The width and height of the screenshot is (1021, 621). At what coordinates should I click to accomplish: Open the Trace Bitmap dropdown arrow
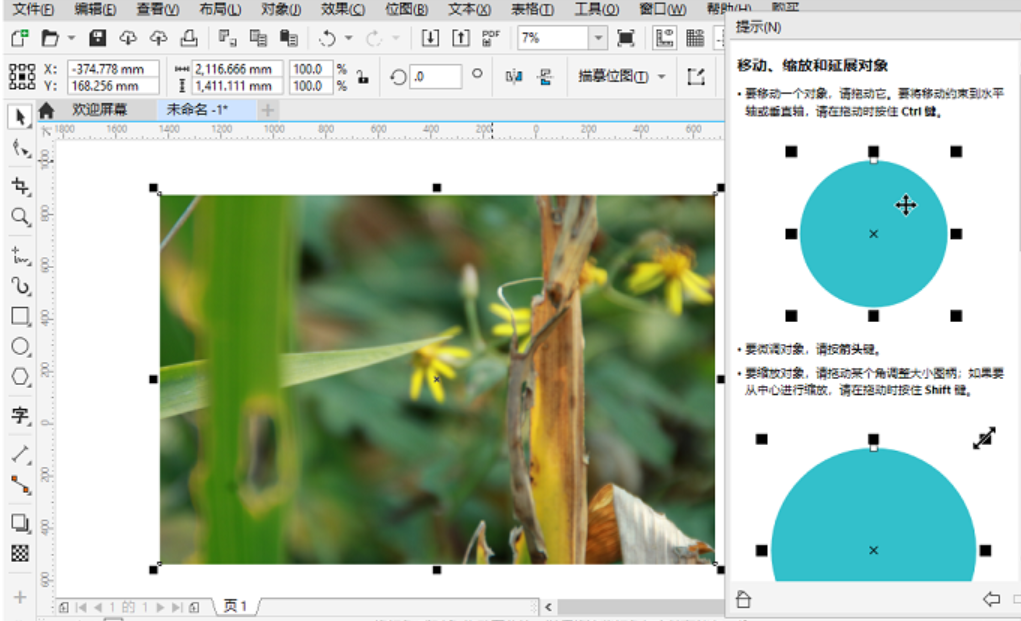point(662,77)
